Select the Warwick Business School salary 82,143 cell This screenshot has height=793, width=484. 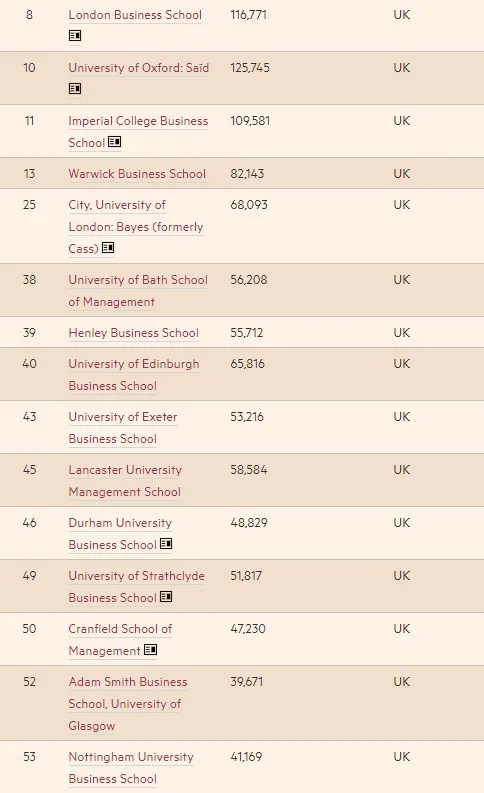click(x=247, y=174)
